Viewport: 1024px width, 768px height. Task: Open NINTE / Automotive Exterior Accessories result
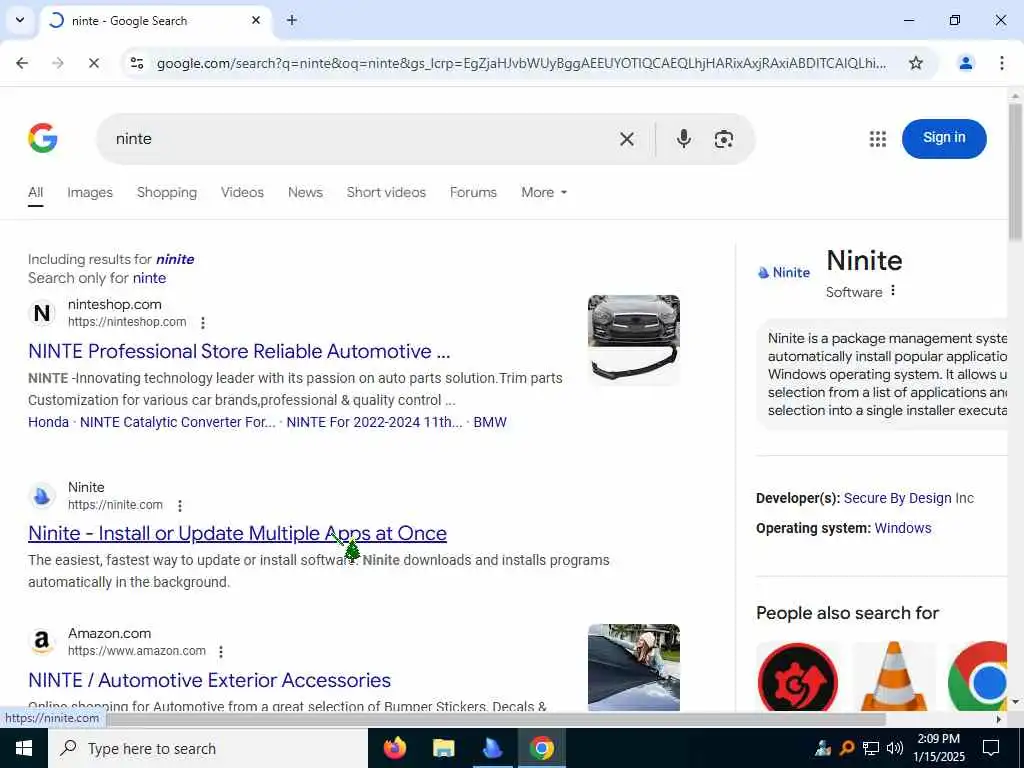point(210,680)
